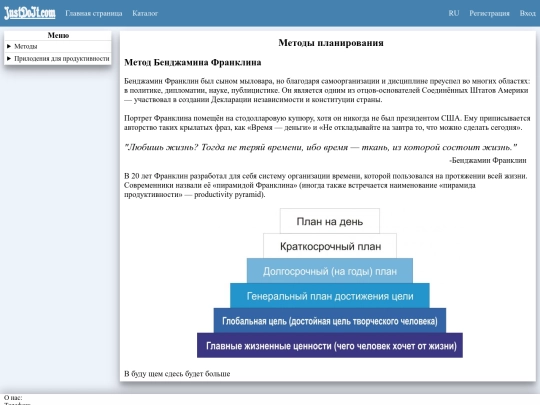
Task: Click Главные жизненные ценности pyramid block
Action: 330,345
